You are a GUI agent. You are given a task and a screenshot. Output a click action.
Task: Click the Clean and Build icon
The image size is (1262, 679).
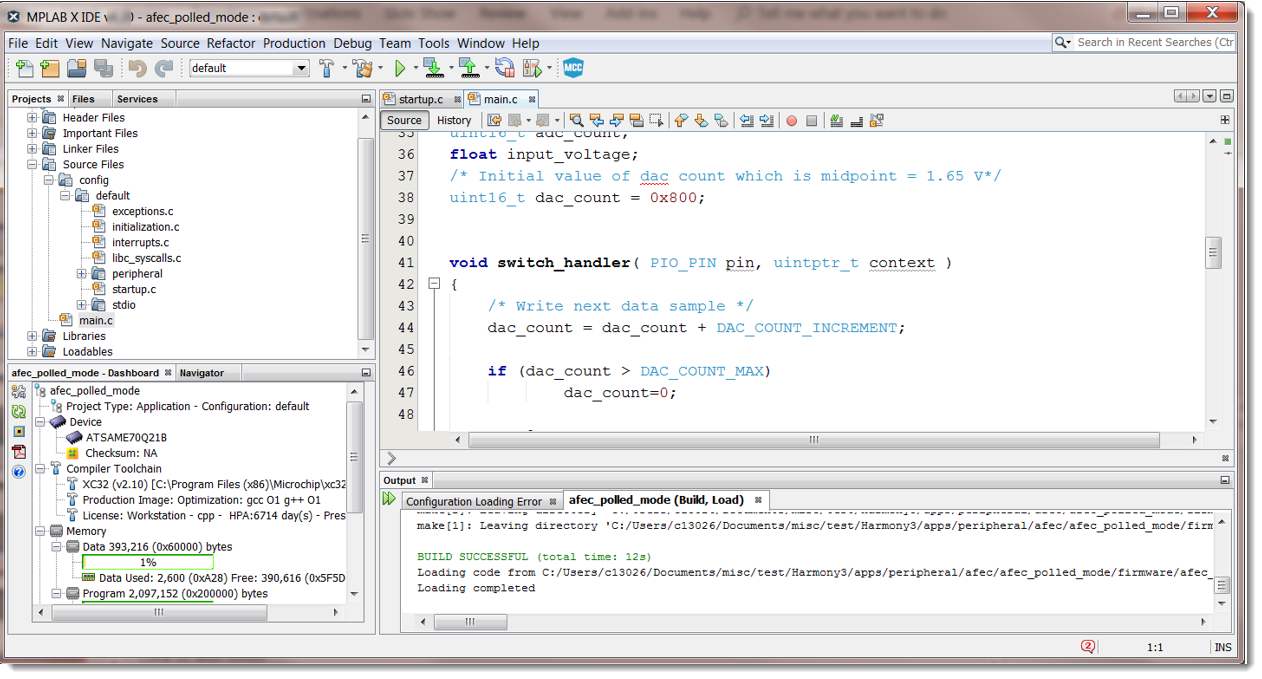coord(361,68)
